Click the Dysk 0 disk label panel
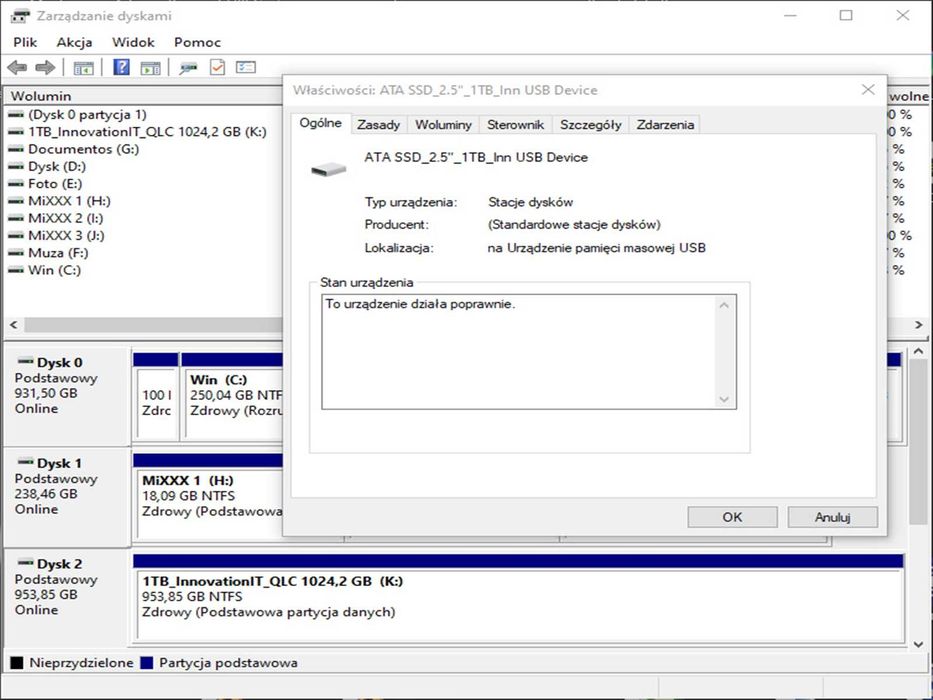This screenshot has width=933, height=700. 67,396
